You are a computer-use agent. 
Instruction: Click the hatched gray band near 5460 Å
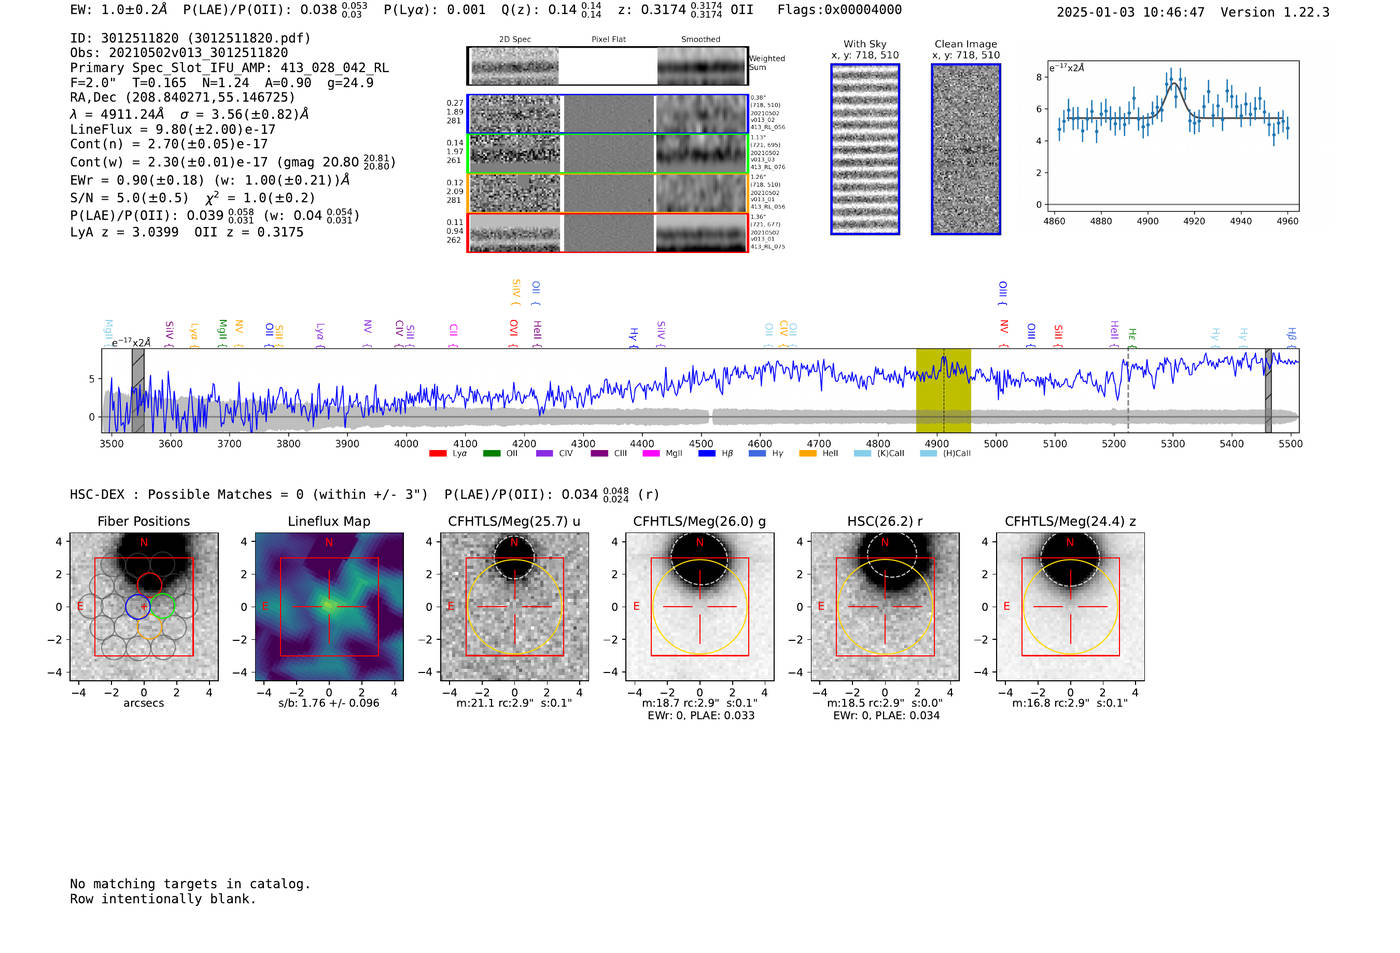click(1268, 390)
